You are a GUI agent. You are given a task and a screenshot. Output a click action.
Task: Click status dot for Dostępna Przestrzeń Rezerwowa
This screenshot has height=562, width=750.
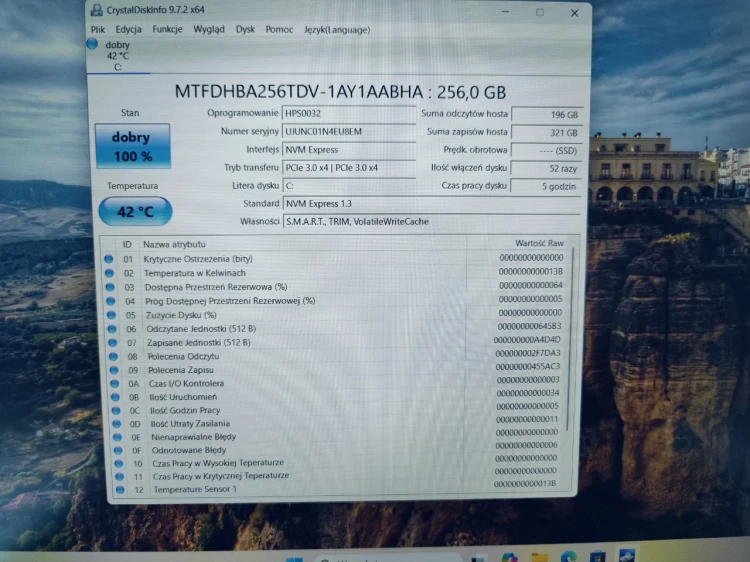110,287
